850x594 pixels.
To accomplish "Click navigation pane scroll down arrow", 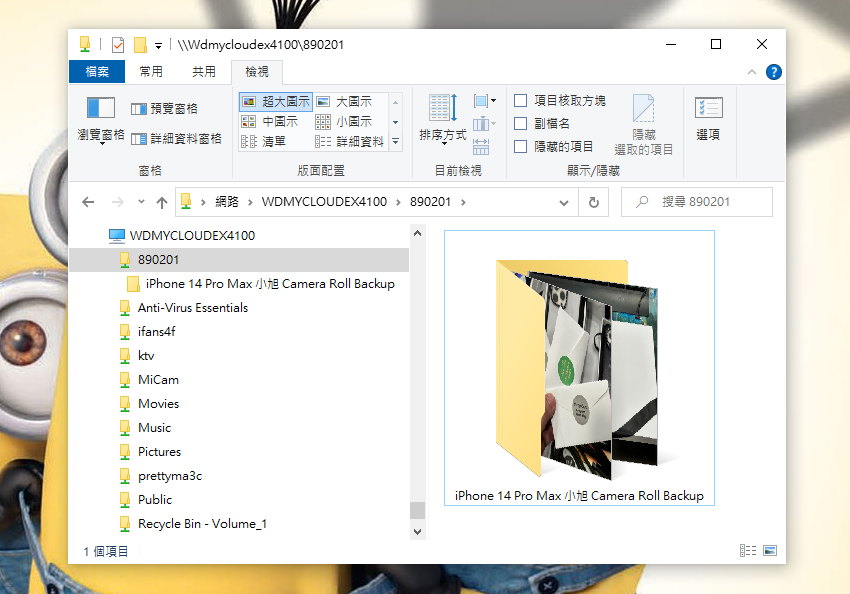I will click(417, 532).
